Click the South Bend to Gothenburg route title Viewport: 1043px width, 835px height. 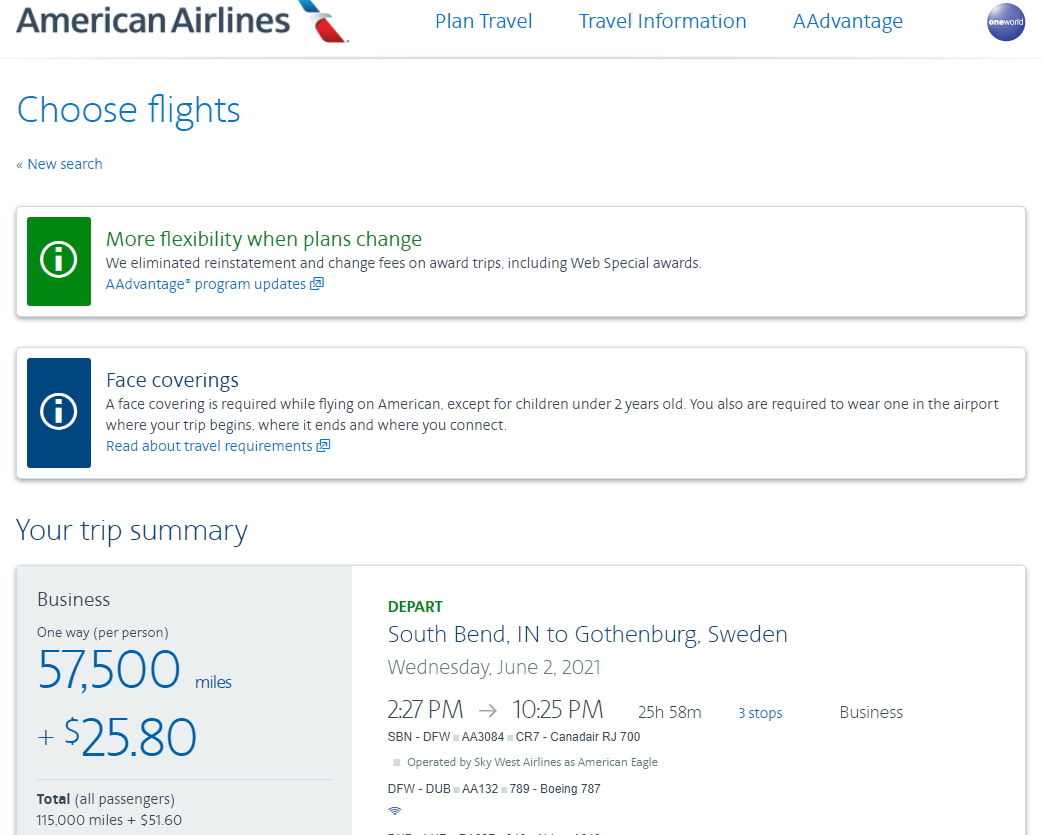pos(587,634)
